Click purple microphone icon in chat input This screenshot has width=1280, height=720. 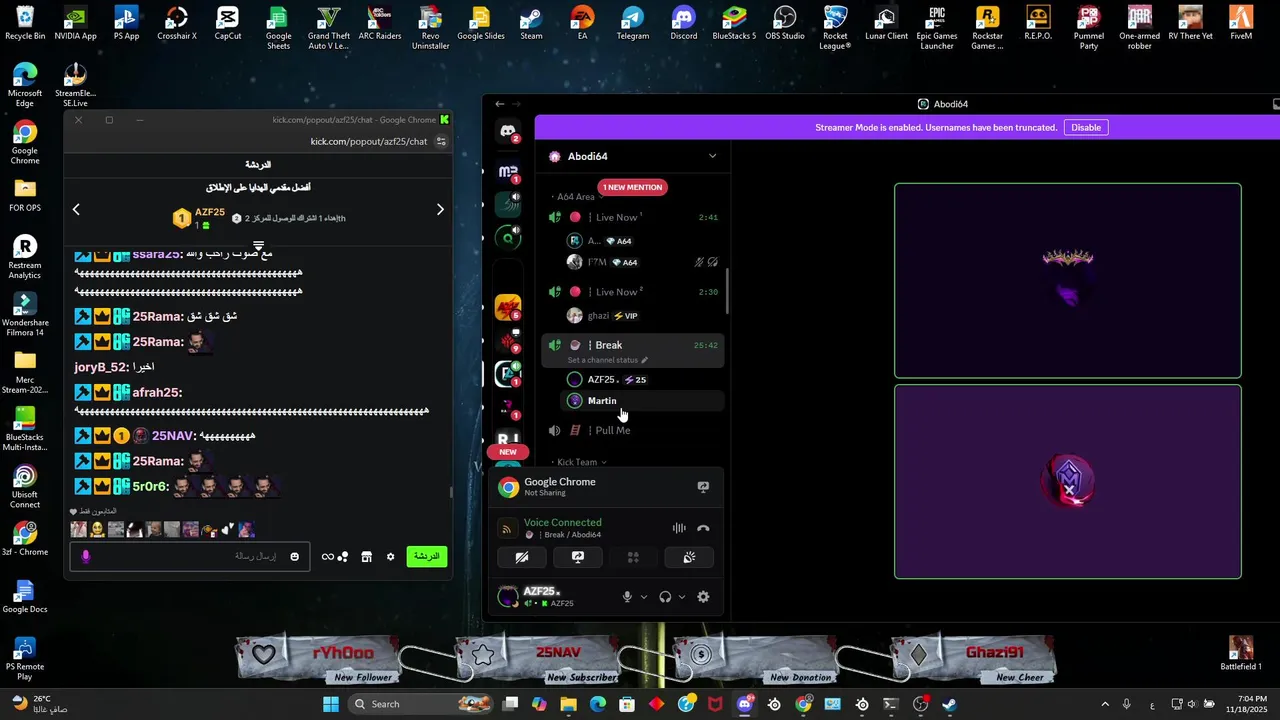click(85, 557)
